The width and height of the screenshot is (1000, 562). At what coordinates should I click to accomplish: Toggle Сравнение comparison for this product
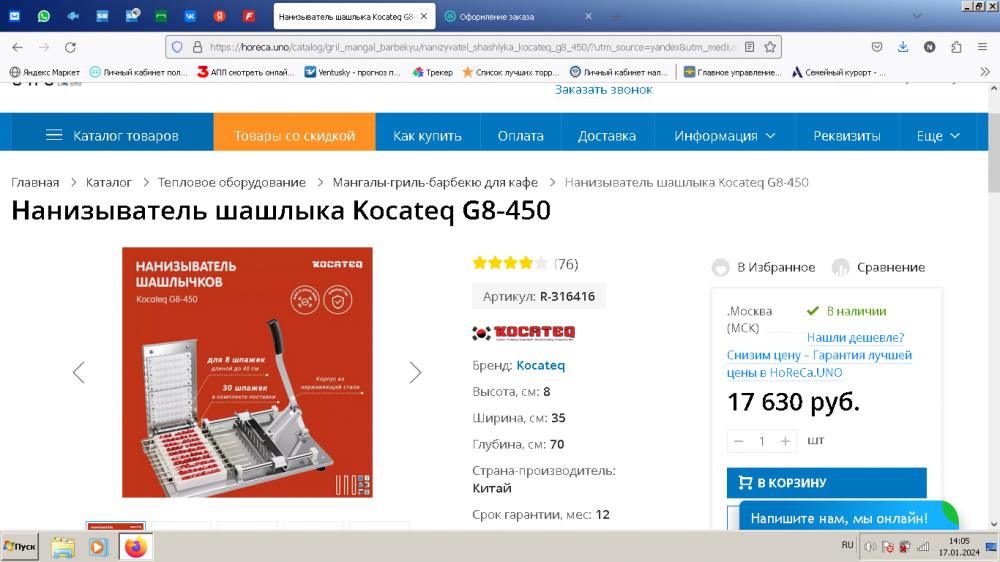pyautogui.click(x=878, y=267)
